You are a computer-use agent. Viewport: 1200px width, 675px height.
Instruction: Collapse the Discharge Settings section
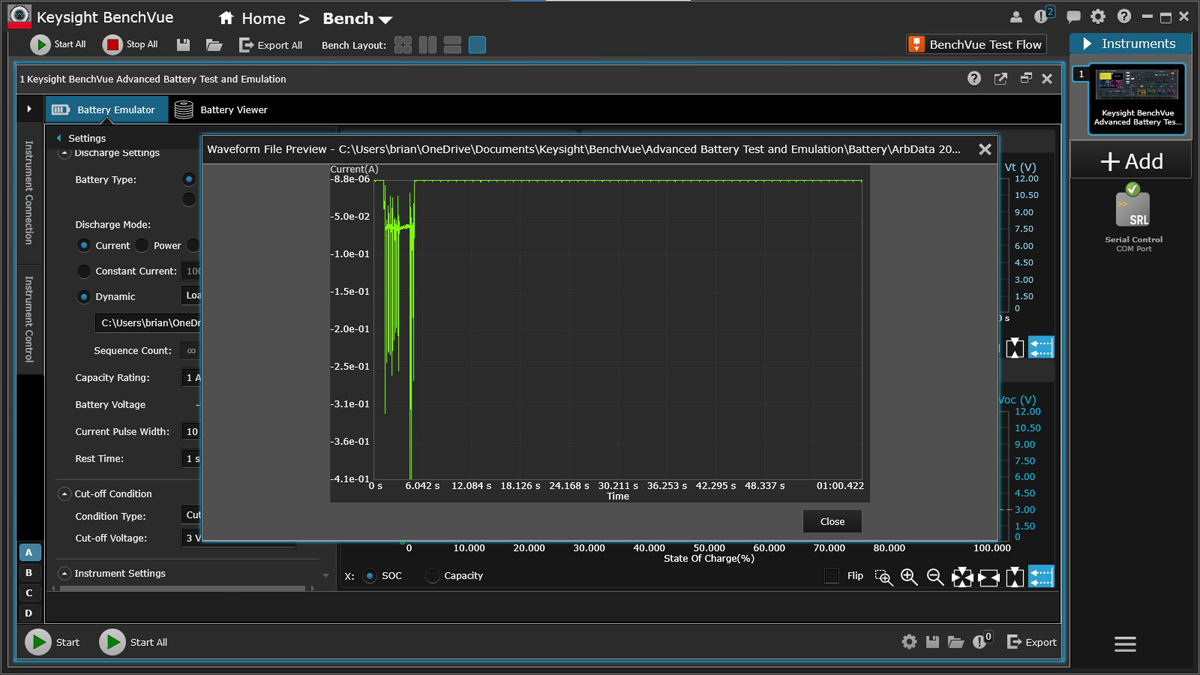(x=65, y=153)
